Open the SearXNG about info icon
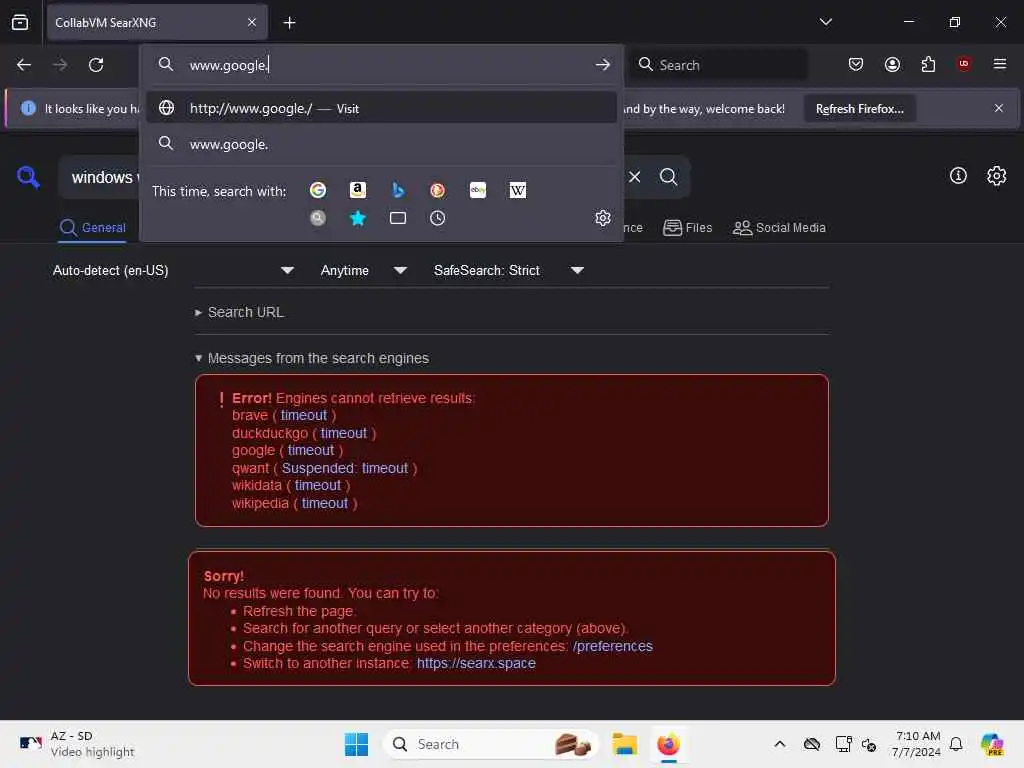Image resolution: width=1024 pixels, height=768 pixels. pos(958,176)
